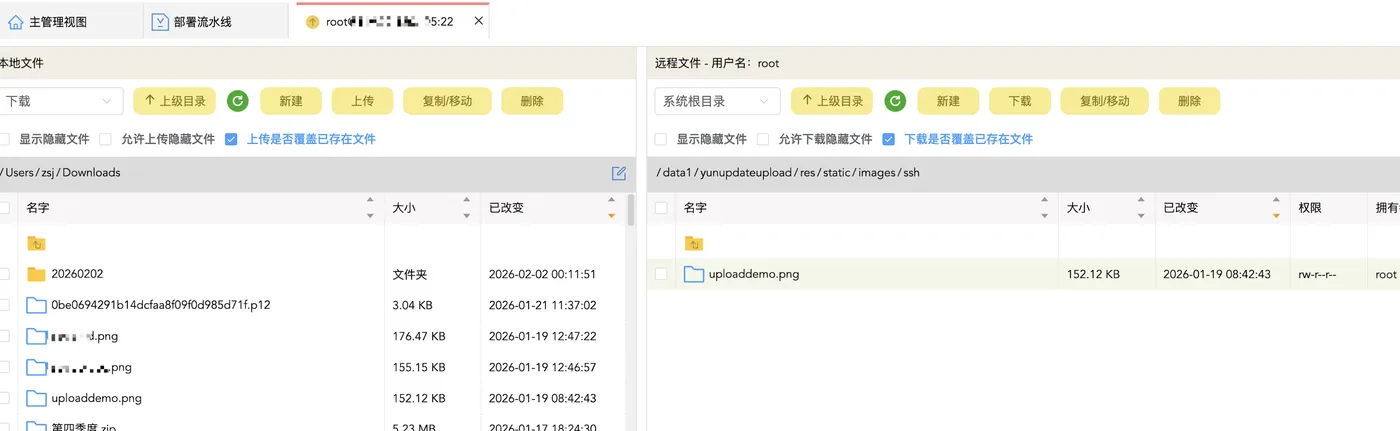Click the edit local path pencil icon
This screenshot has height=431, width=1400.
(619, 173)
